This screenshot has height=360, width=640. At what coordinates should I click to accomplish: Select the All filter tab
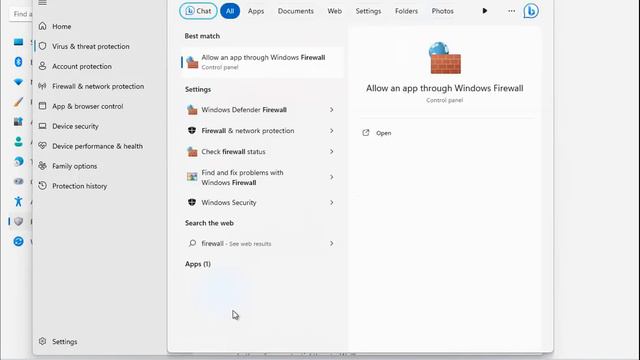pyautogui.click(x=230, y=11)
